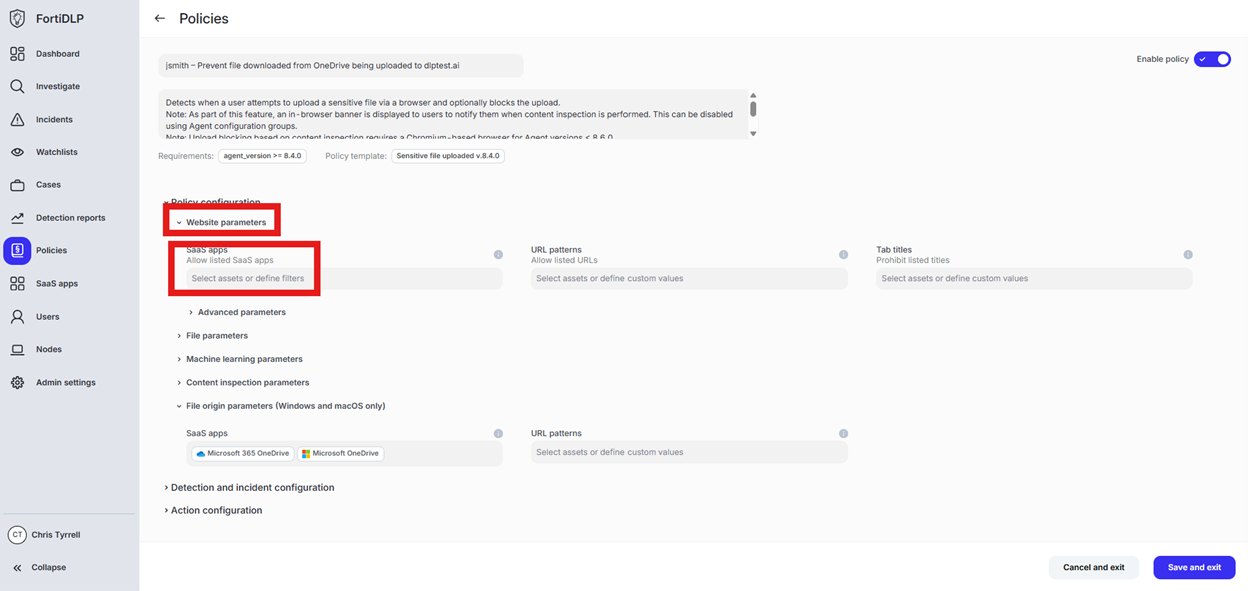Viewport: 1248px width, 591px height.
Task: Open Admin settings gear icon
Action: click(17, 383)
